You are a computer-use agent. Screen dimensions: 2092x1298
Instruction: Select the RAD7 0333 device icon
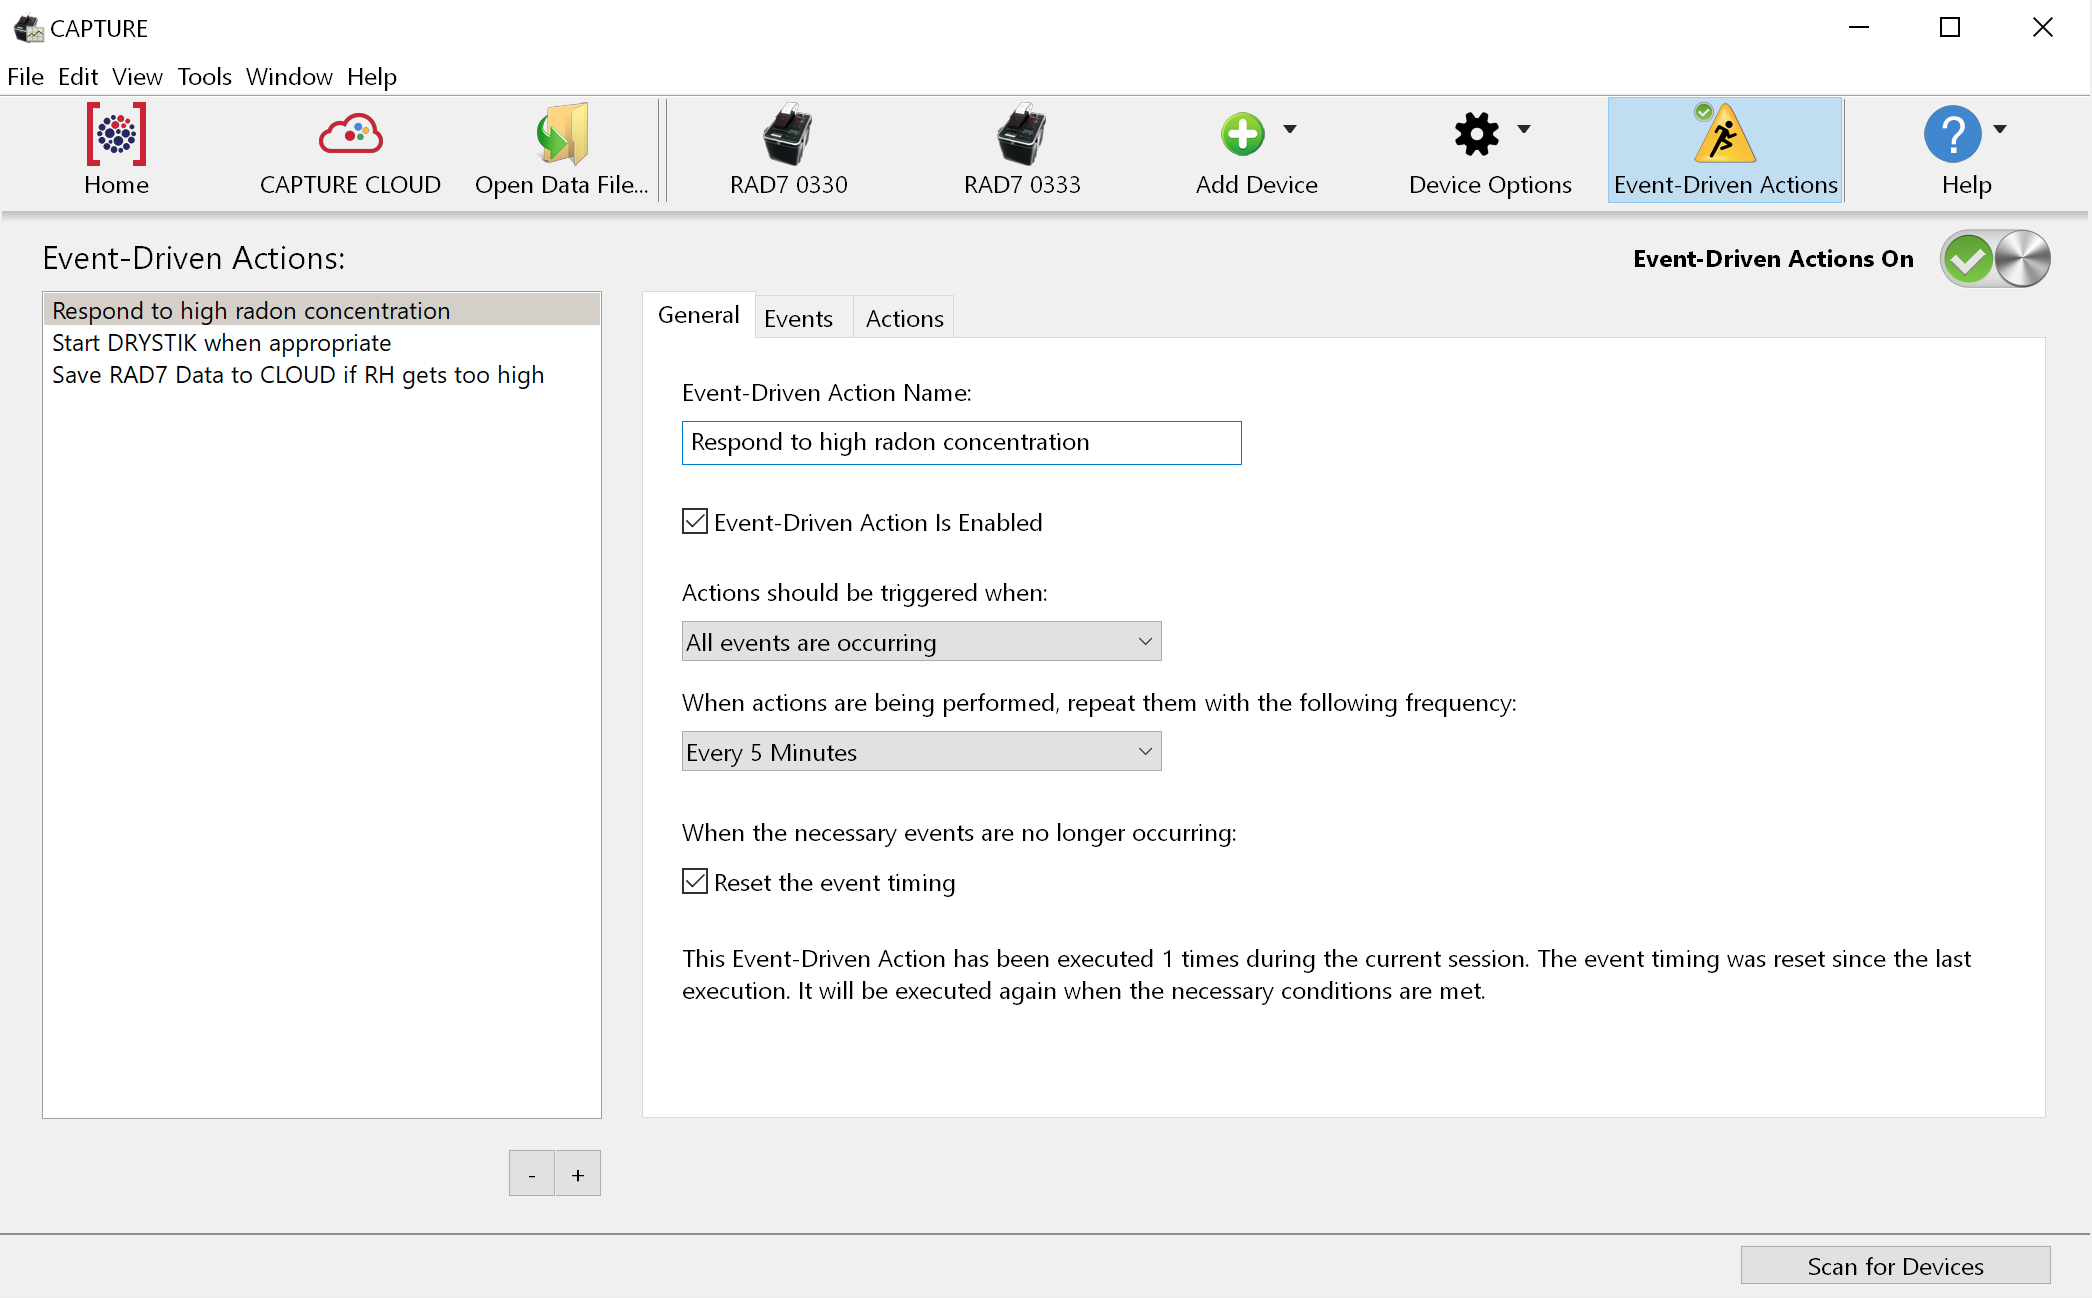click(x=1022, y=135)
